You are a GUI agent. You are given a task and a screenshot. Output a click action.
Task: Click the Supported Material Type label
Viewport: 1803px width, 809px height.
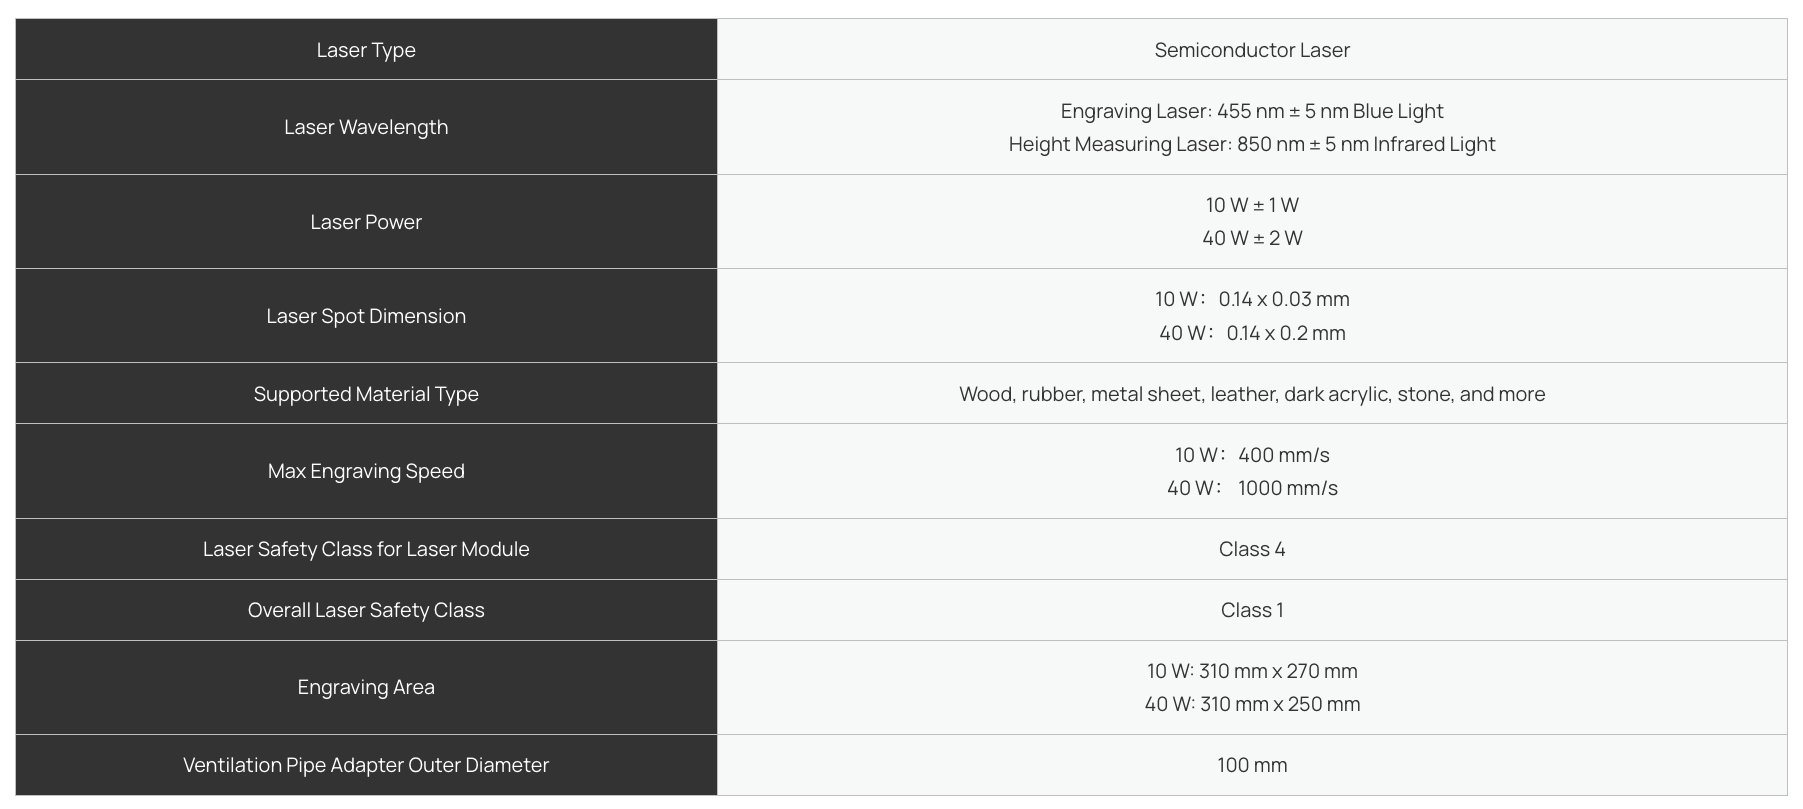click(366, 394)
